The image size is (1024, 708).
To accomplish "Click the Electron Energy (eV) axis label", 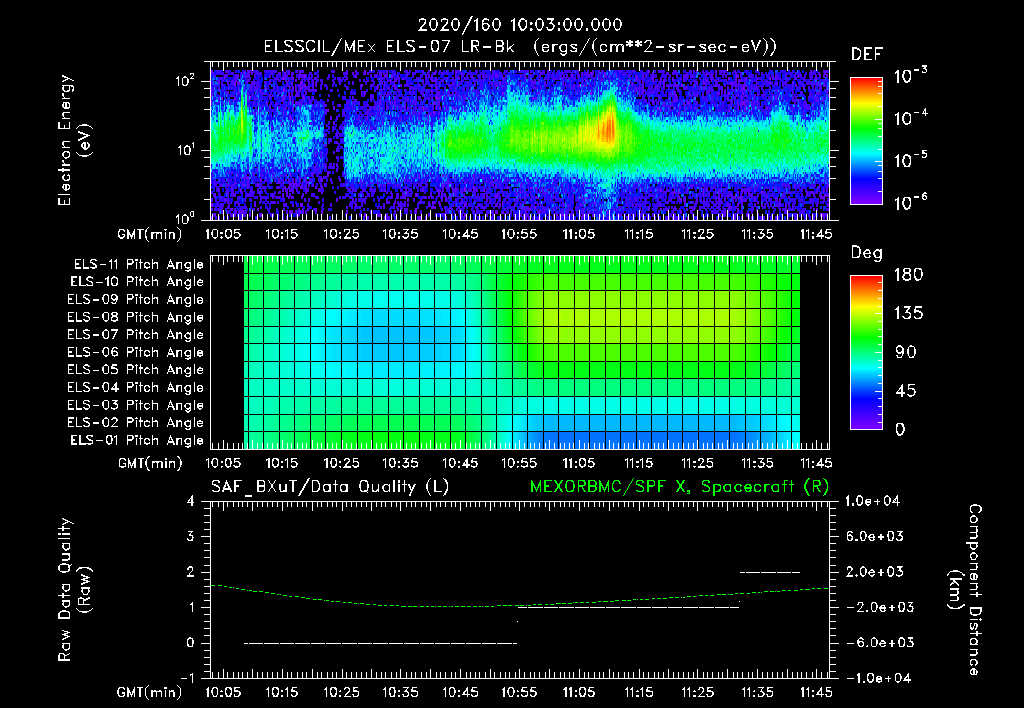I will click(74, 140).
